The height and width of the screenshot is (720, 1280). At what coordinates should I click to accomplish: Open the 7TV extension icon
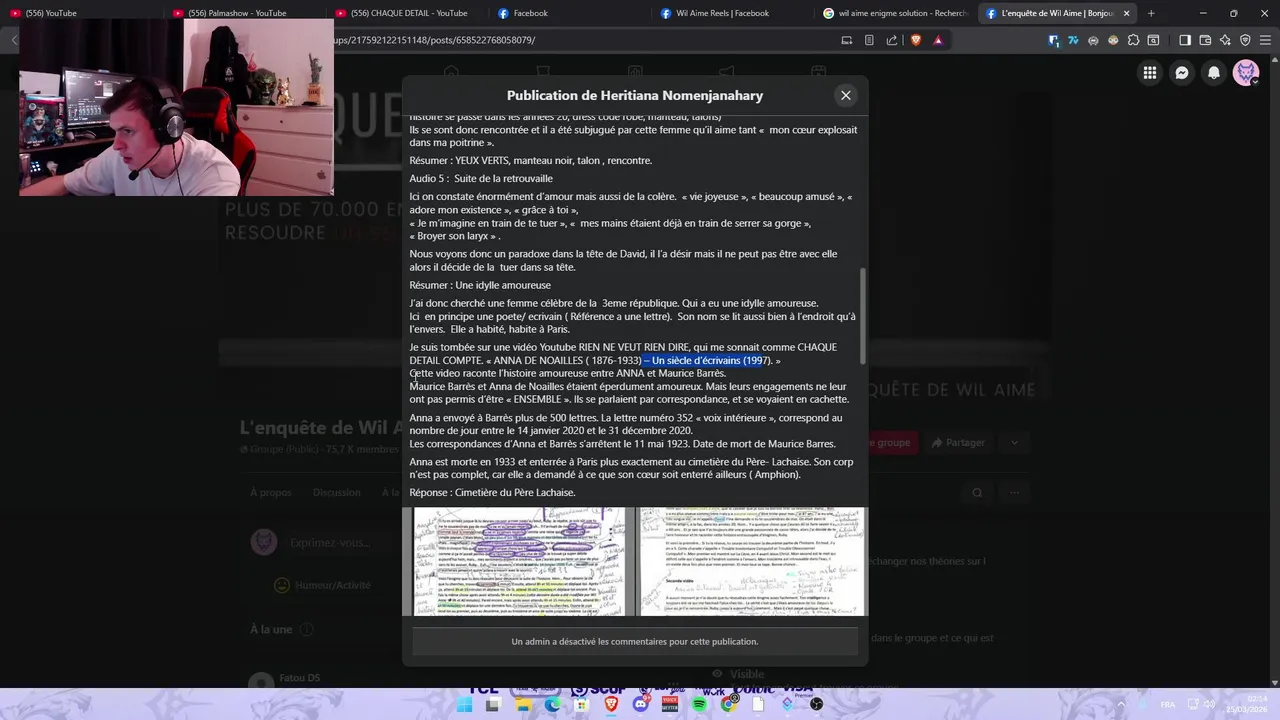click(x=1073, y=40)
